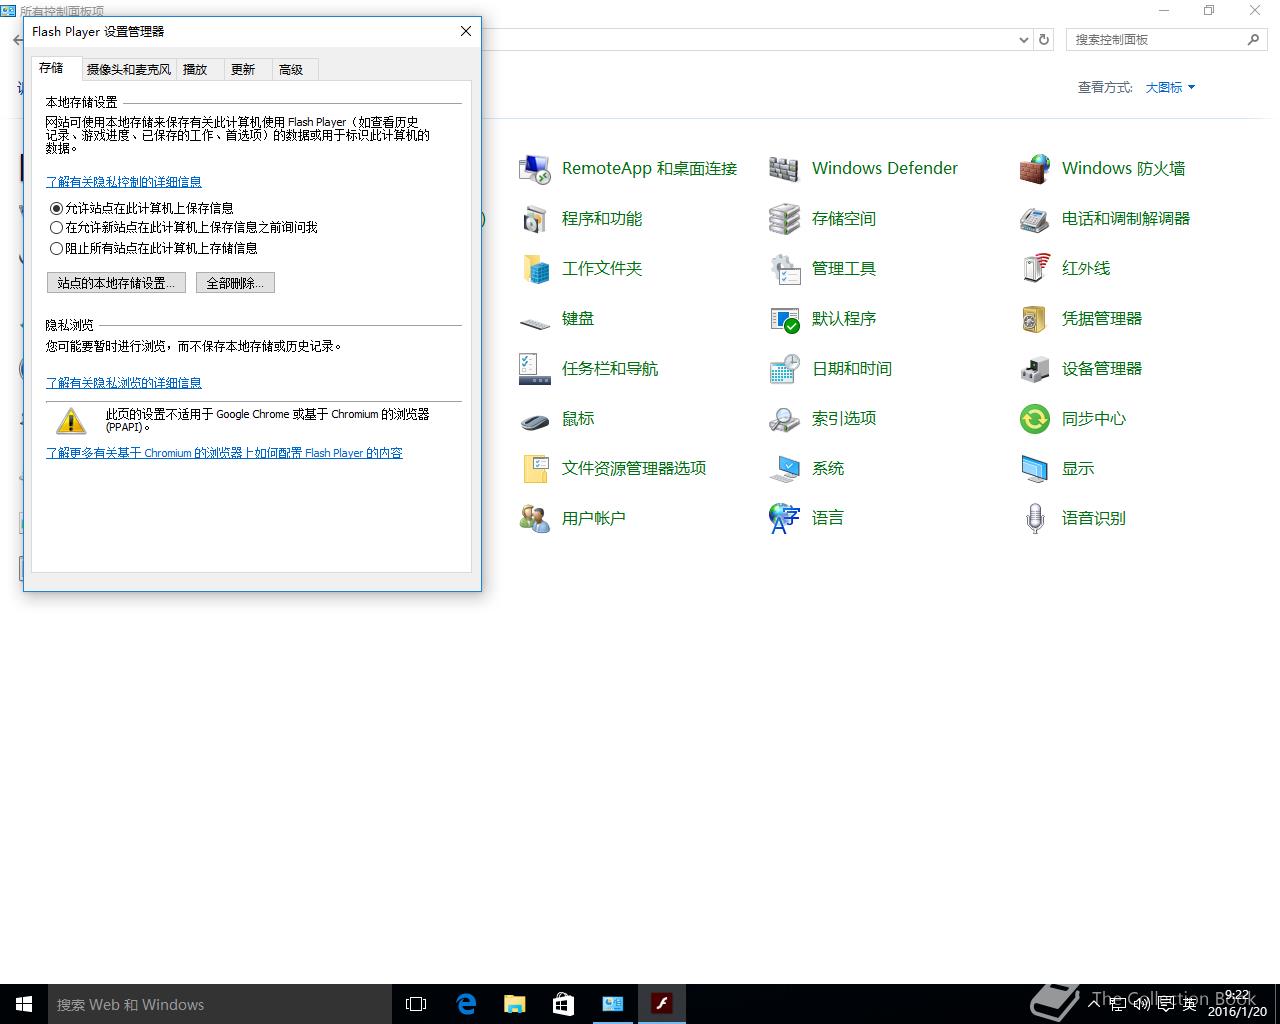1280x1024 pixels.
Task: Open Task View on taskbar
Action: tap(416, 1004)
